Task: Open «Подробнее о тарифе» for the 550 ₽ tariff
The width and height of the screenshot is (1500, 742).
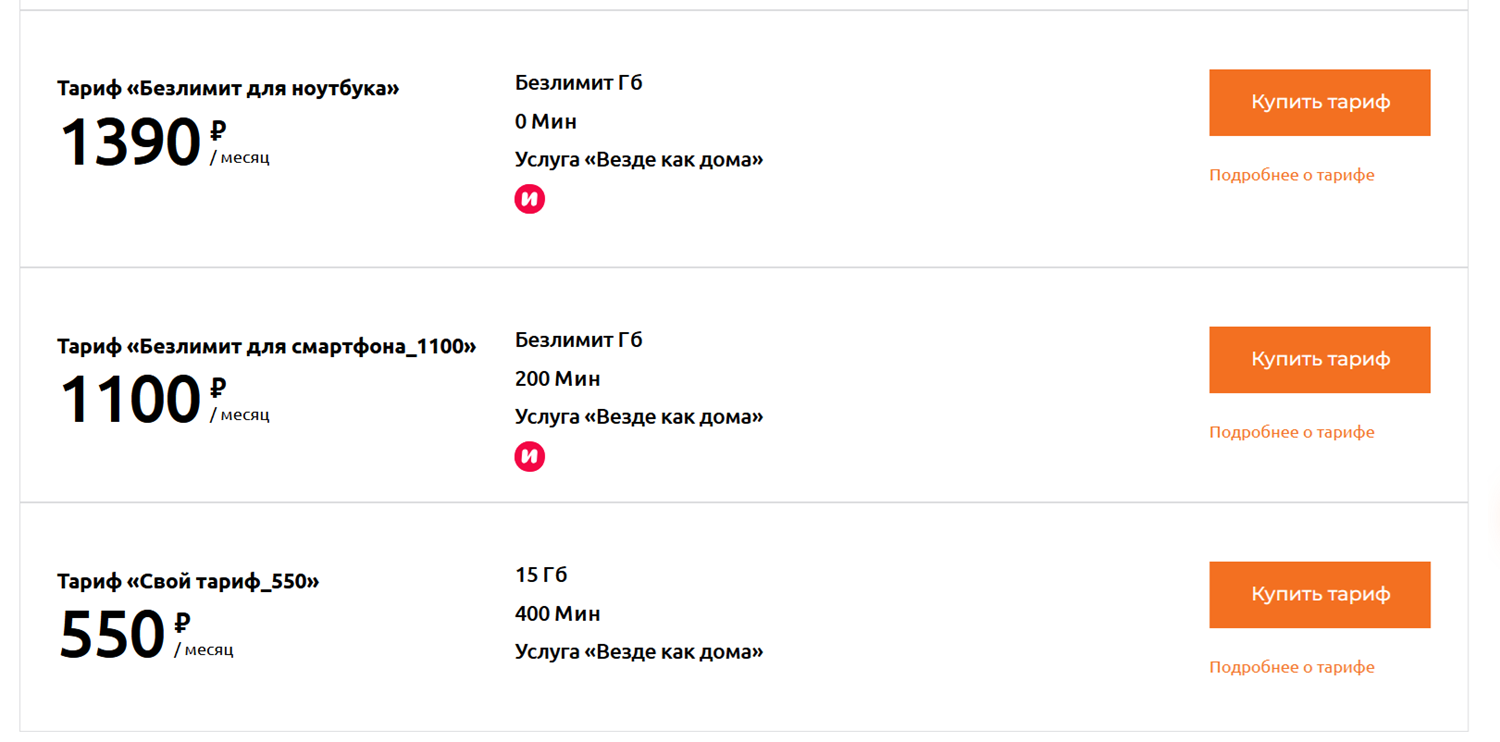Action: [x=1292, y=667]
